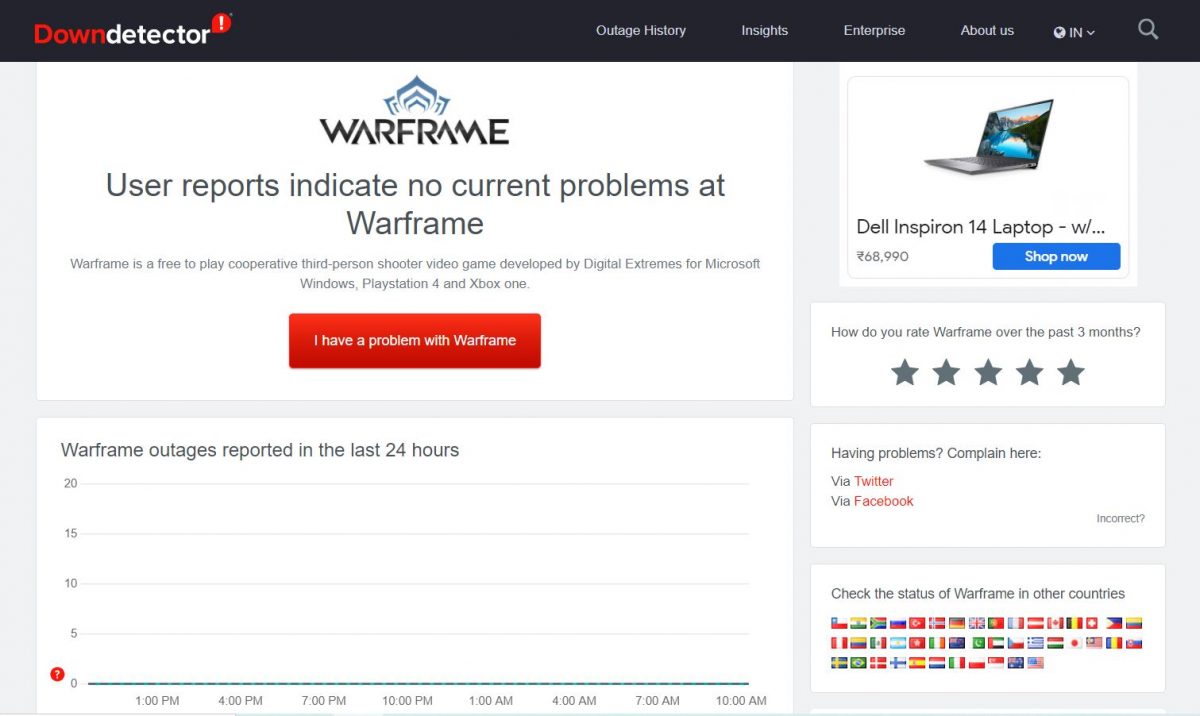The width and height of the screenshot is (1200, 716).
Task: Select the Finland flag
Action: (898, 663)
